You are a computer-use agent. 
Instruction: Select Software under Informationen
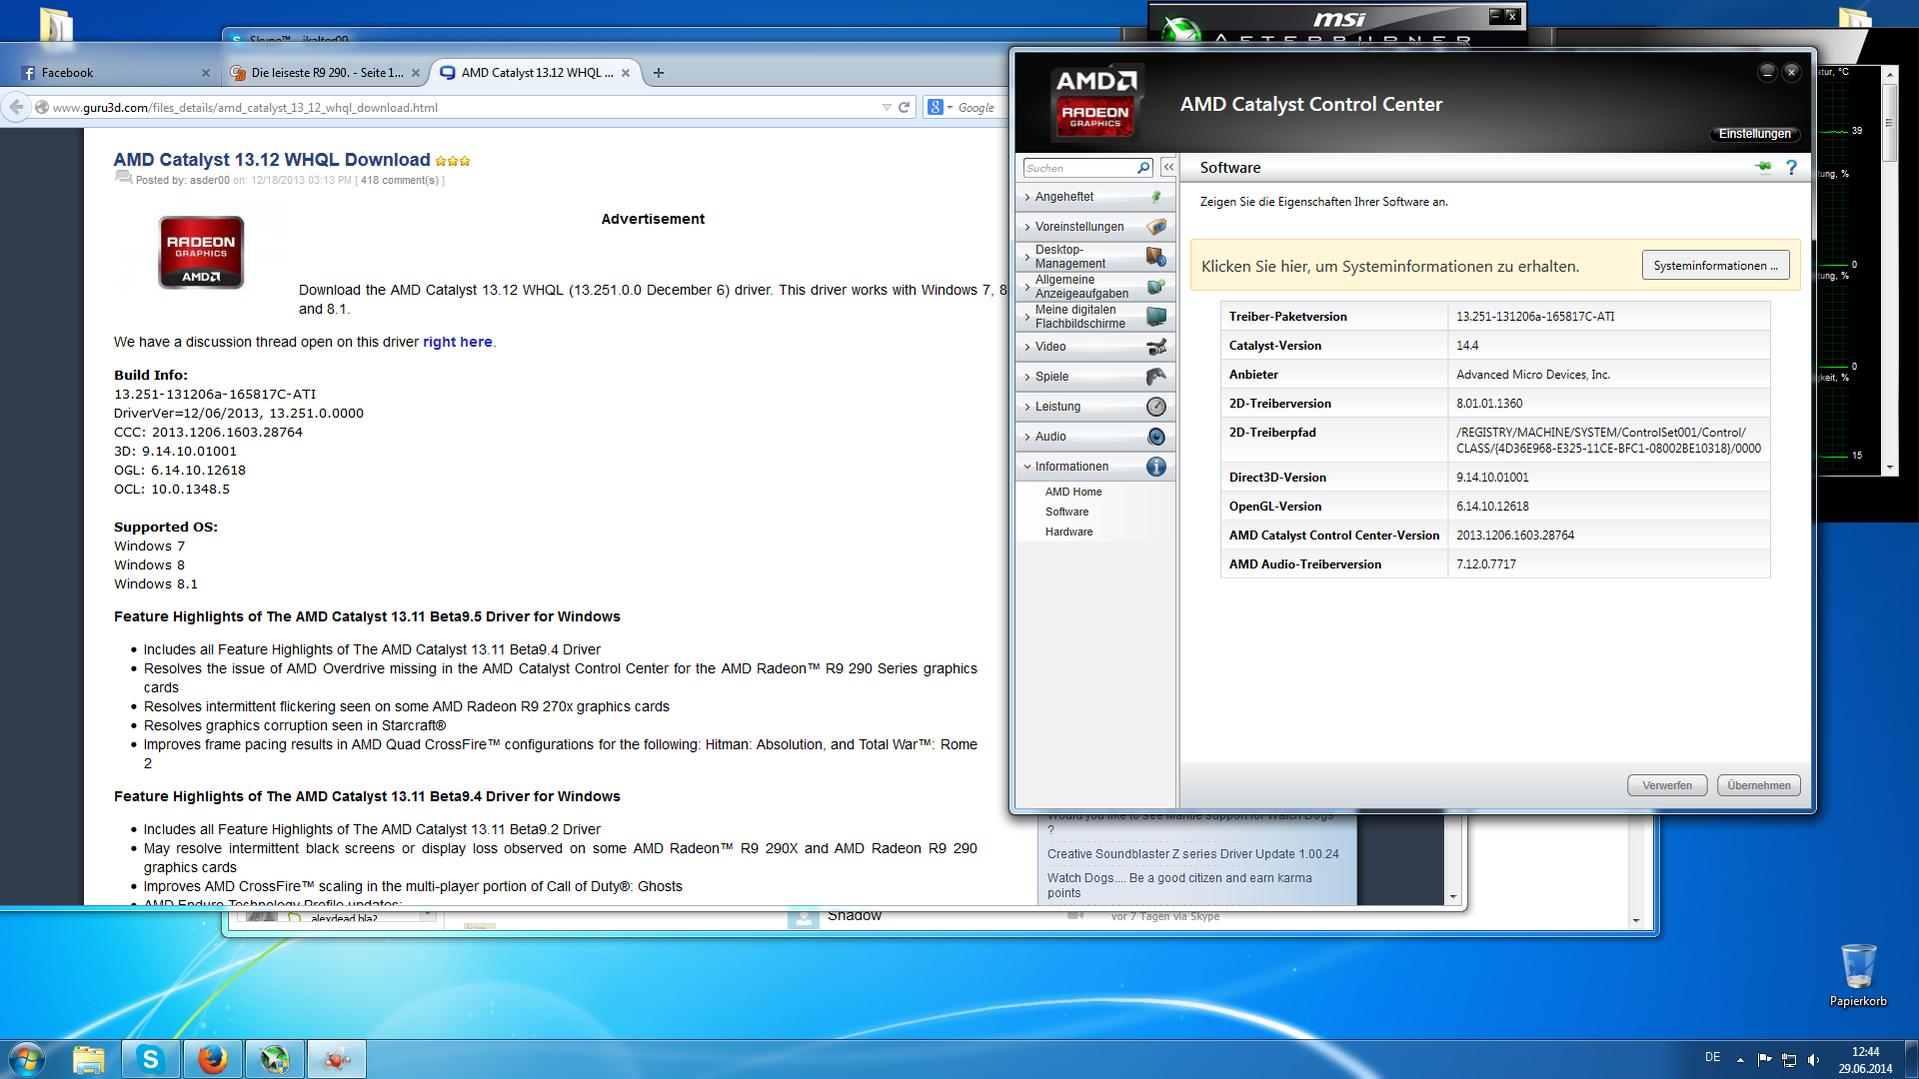(x=1066, y=512)
